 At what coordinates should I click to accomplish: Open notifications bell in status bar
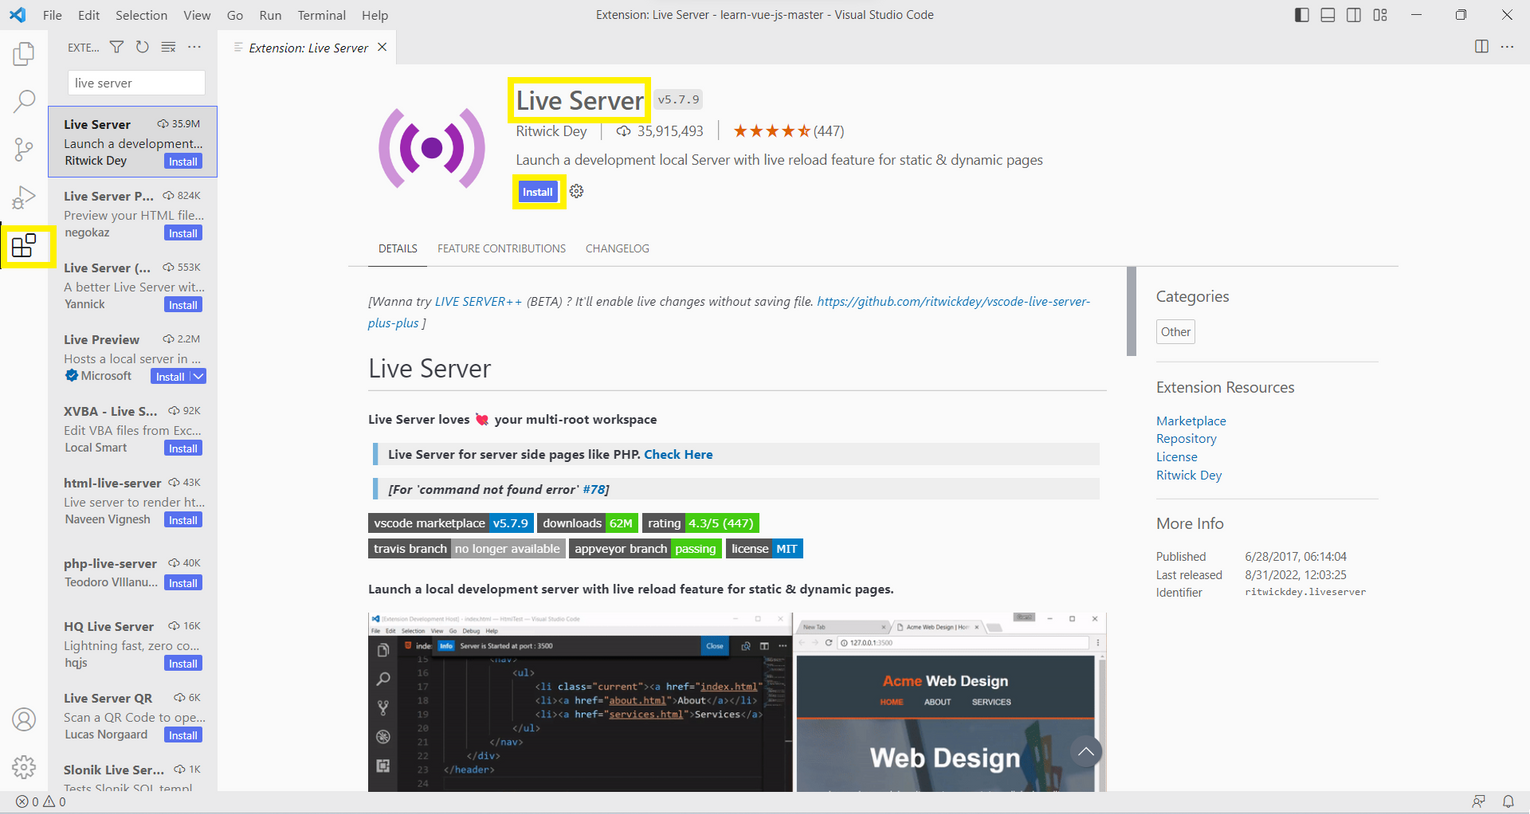[1508, 802]
